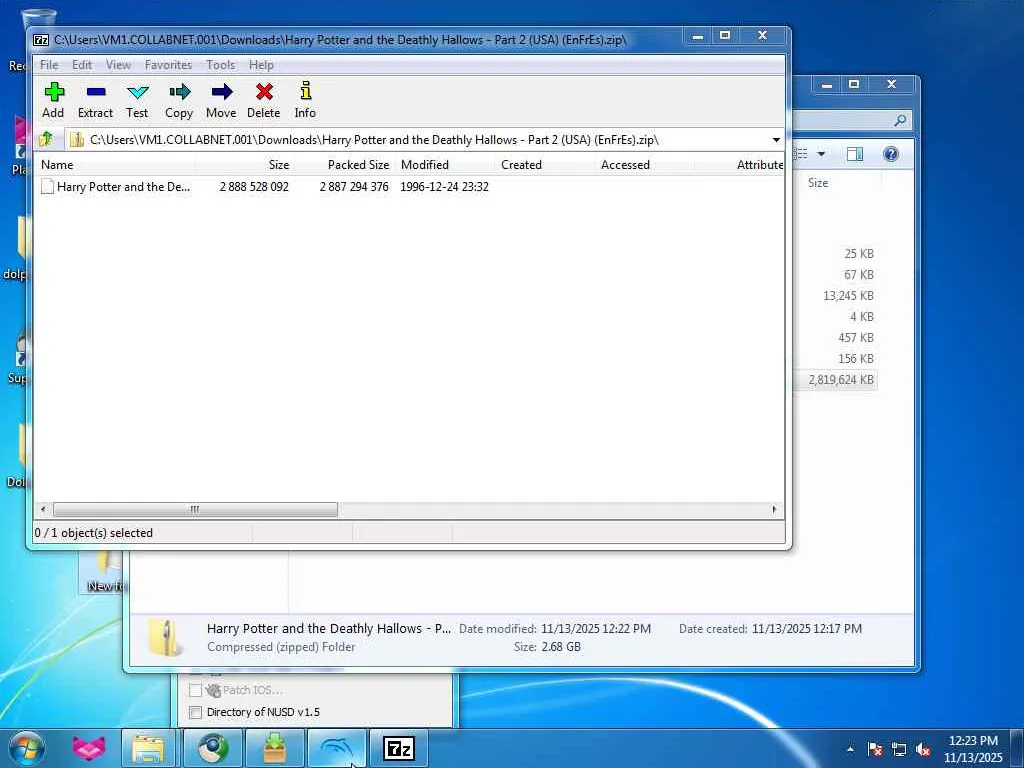Click the Copy toolbar icon
This screenshot has width=1024, height=768.
pyautogui.click(x=179, y=100)
